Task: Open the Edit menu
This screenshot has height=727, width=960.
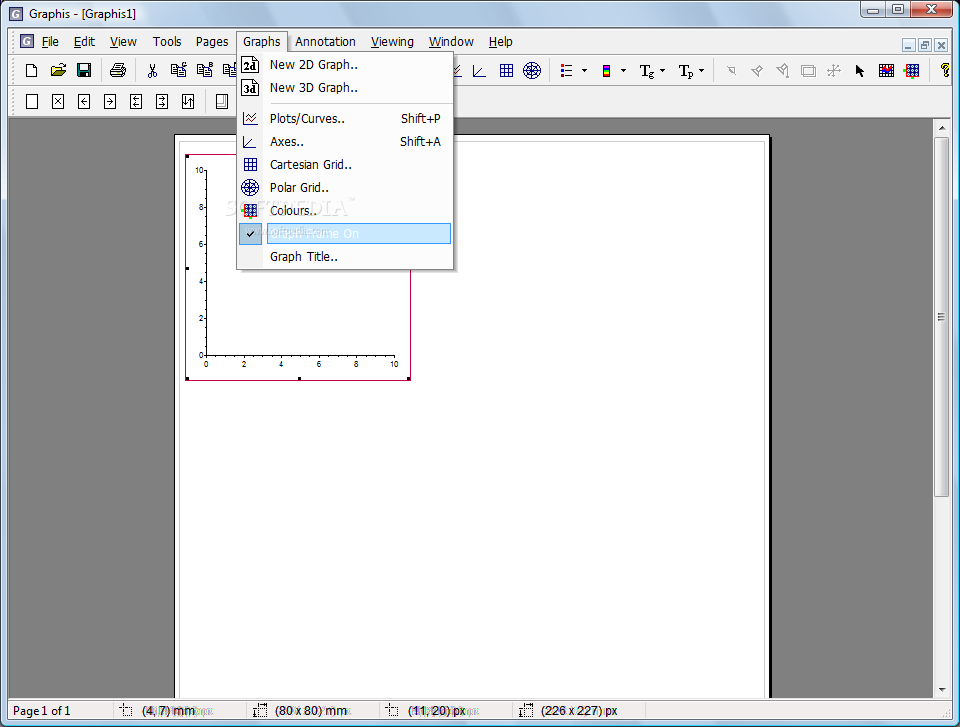Action: 84,42
